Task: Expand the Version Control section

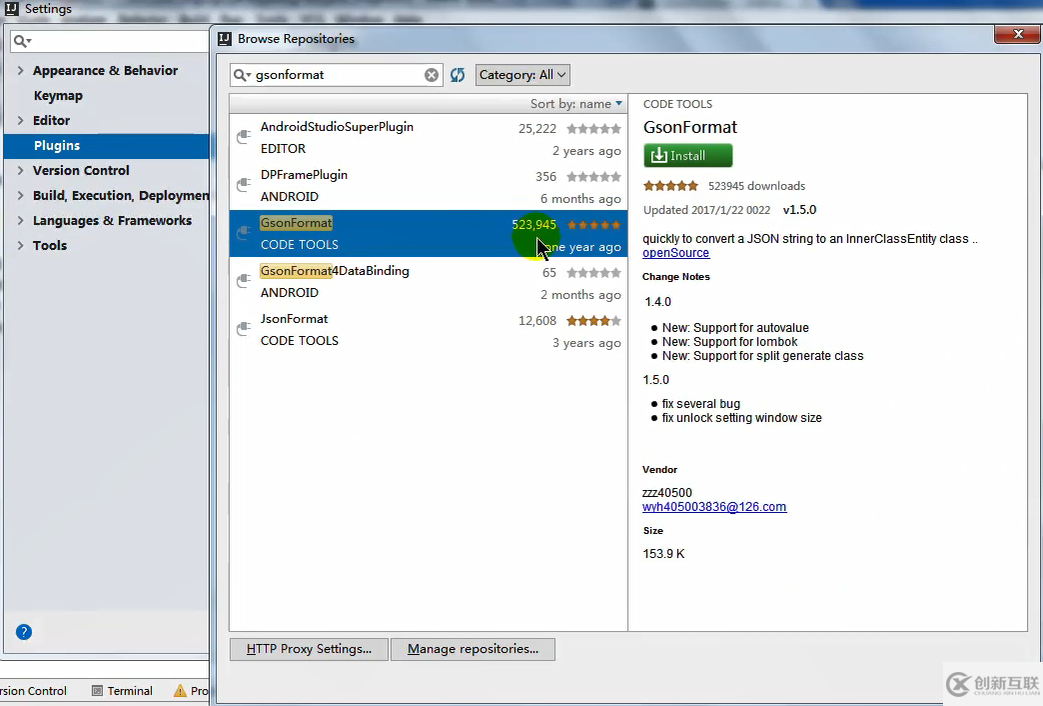Action: click(20, 170)
